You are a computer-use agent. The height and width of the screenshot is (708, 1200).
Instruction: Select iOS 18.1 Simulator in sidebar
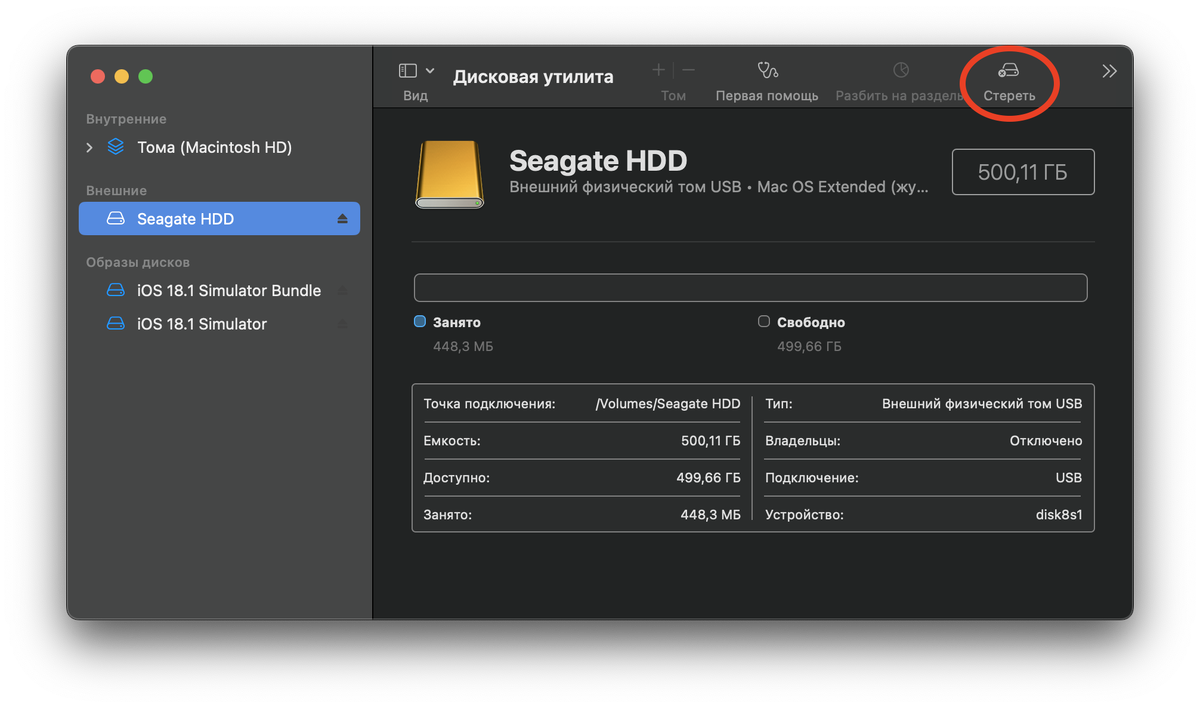click(x=201, y=324)
